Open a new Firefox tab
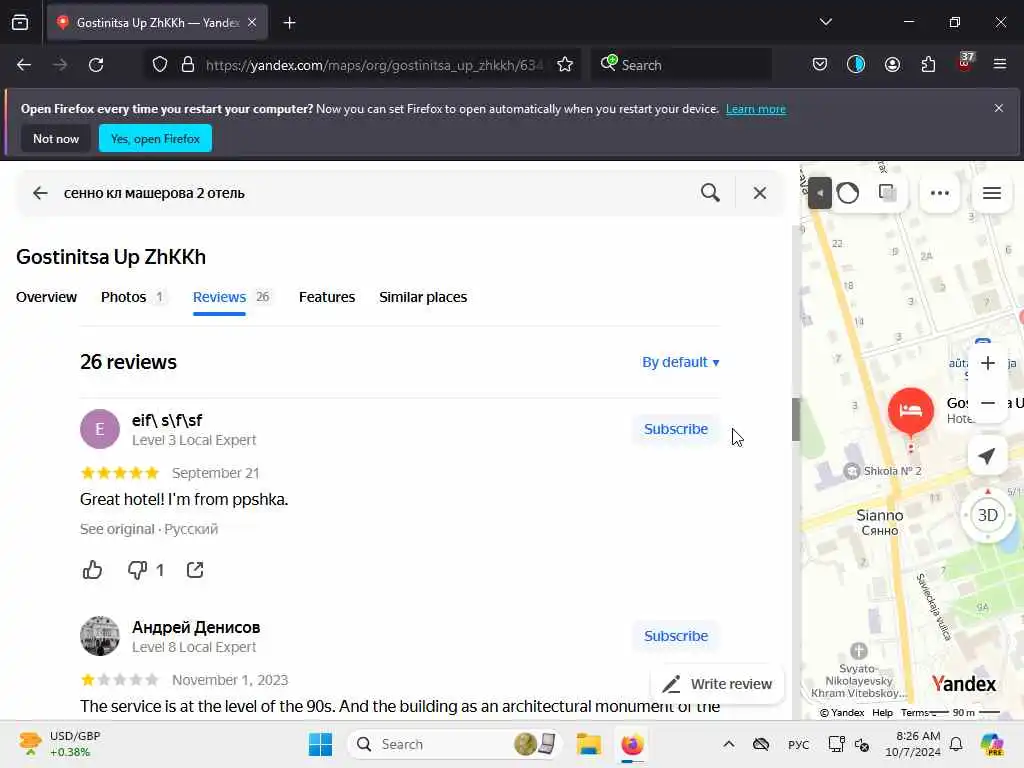The image size is (1024, 768). (x=289, y=23)
